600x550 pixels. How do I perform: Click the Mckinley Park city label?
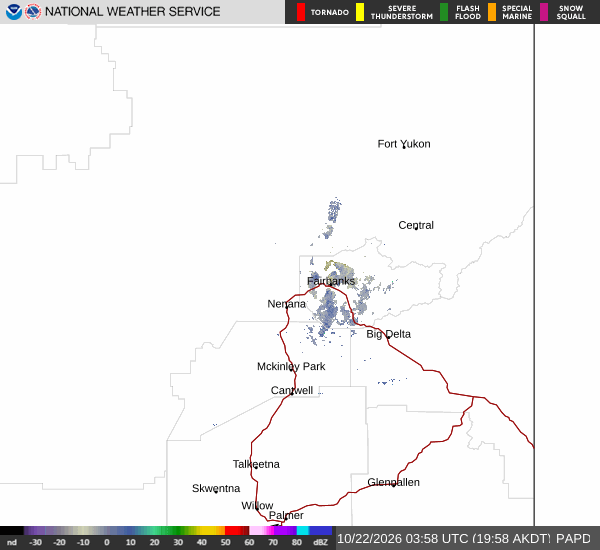(x=291, y=367)
